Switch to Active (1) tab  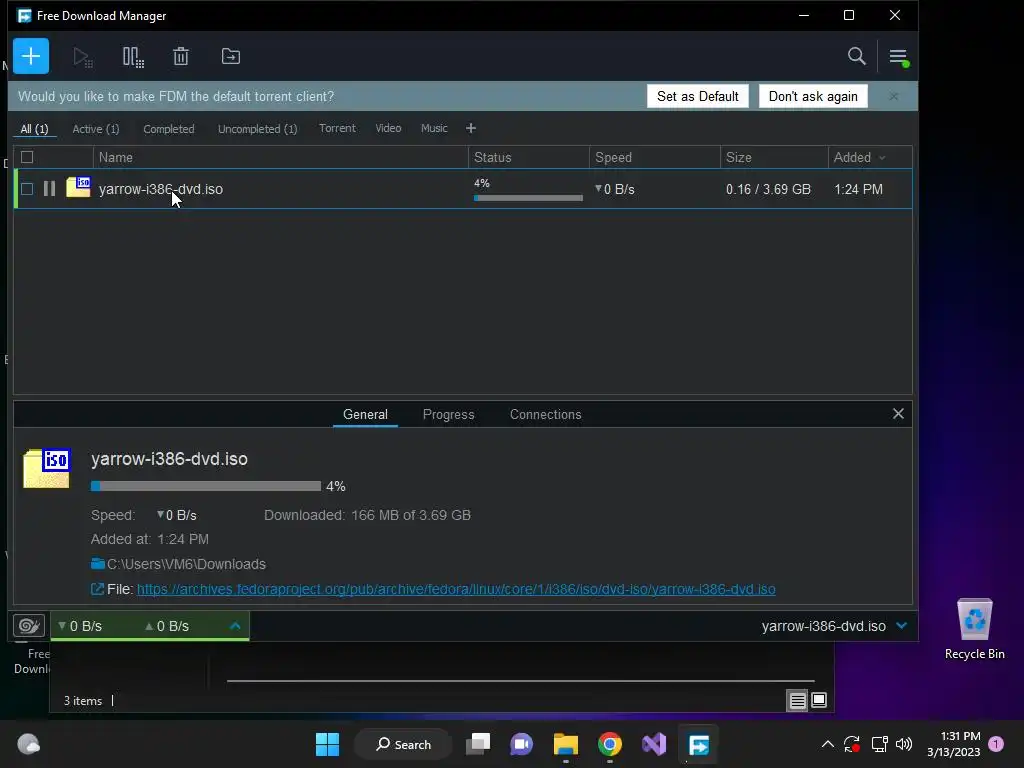pos(96,129)
